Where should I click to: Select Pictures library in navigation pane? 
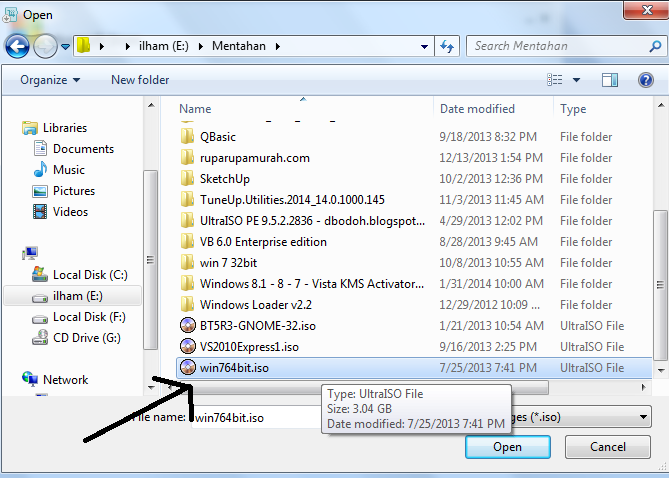pos(64,191)
